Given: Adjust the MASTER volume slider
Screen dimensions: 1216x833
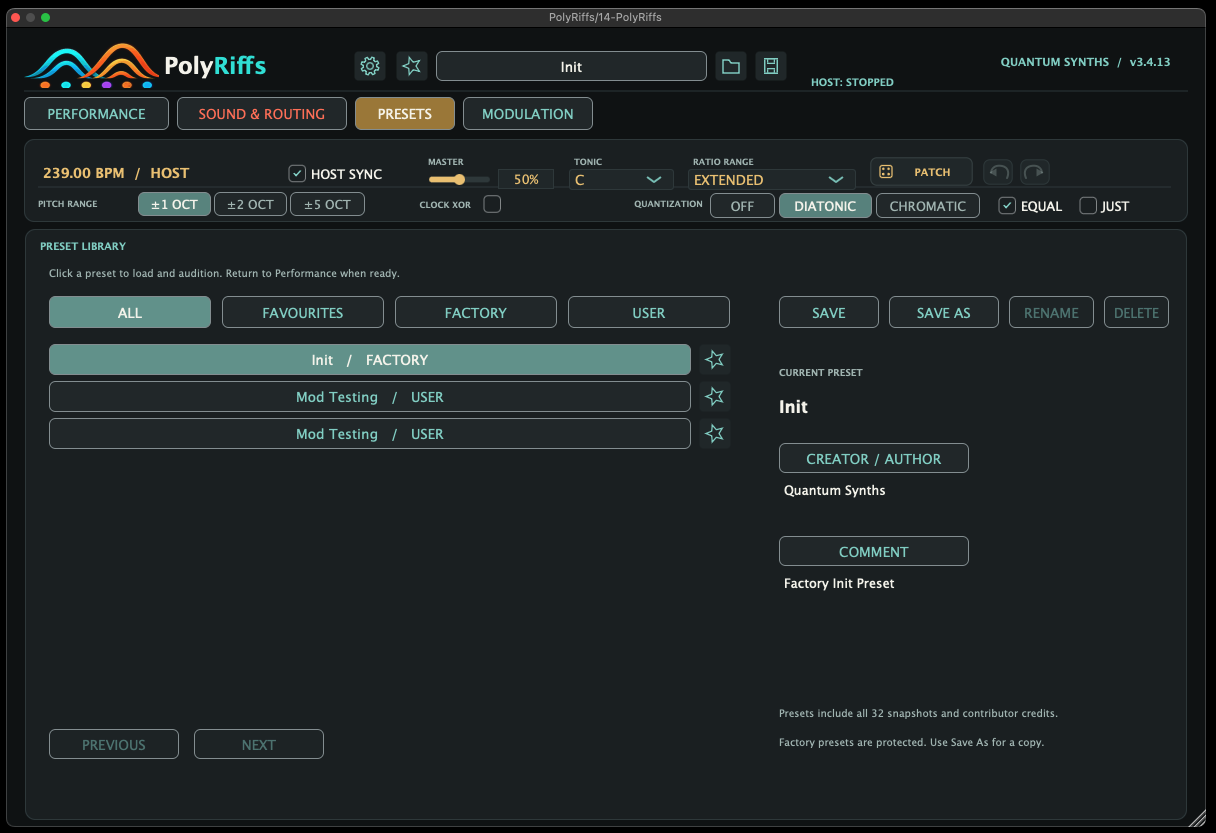Looking at the screenshot, I should 459,180.
